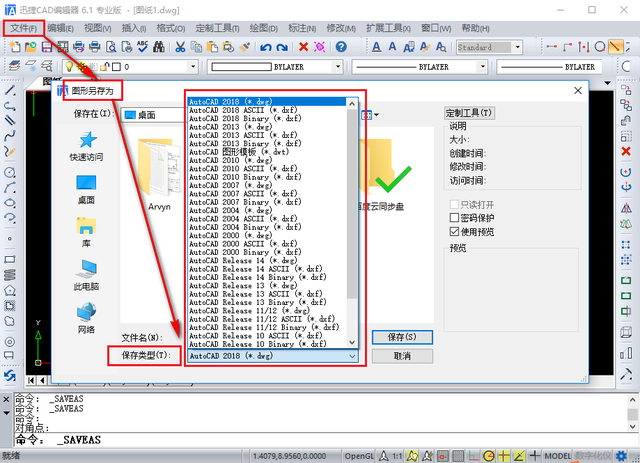
Task: Click the Undo arrow icon
Action: click(x=266, y=47)
